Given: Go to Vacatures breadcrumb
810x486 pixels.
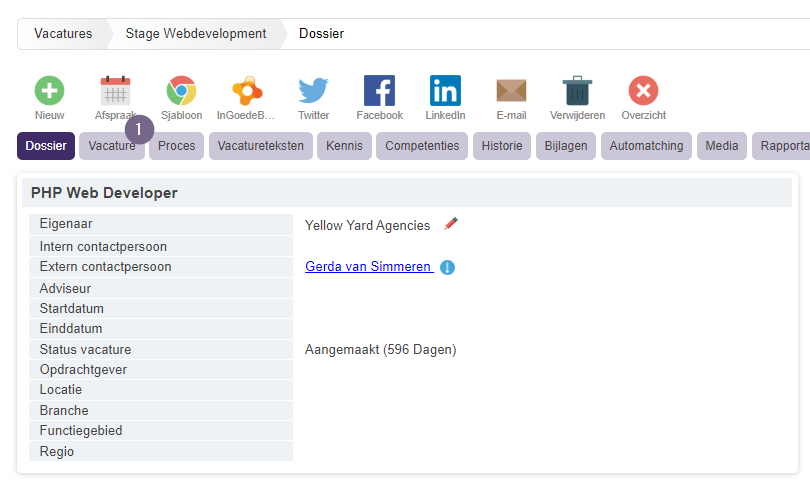Looking at the screenshot, I should 63,34.
